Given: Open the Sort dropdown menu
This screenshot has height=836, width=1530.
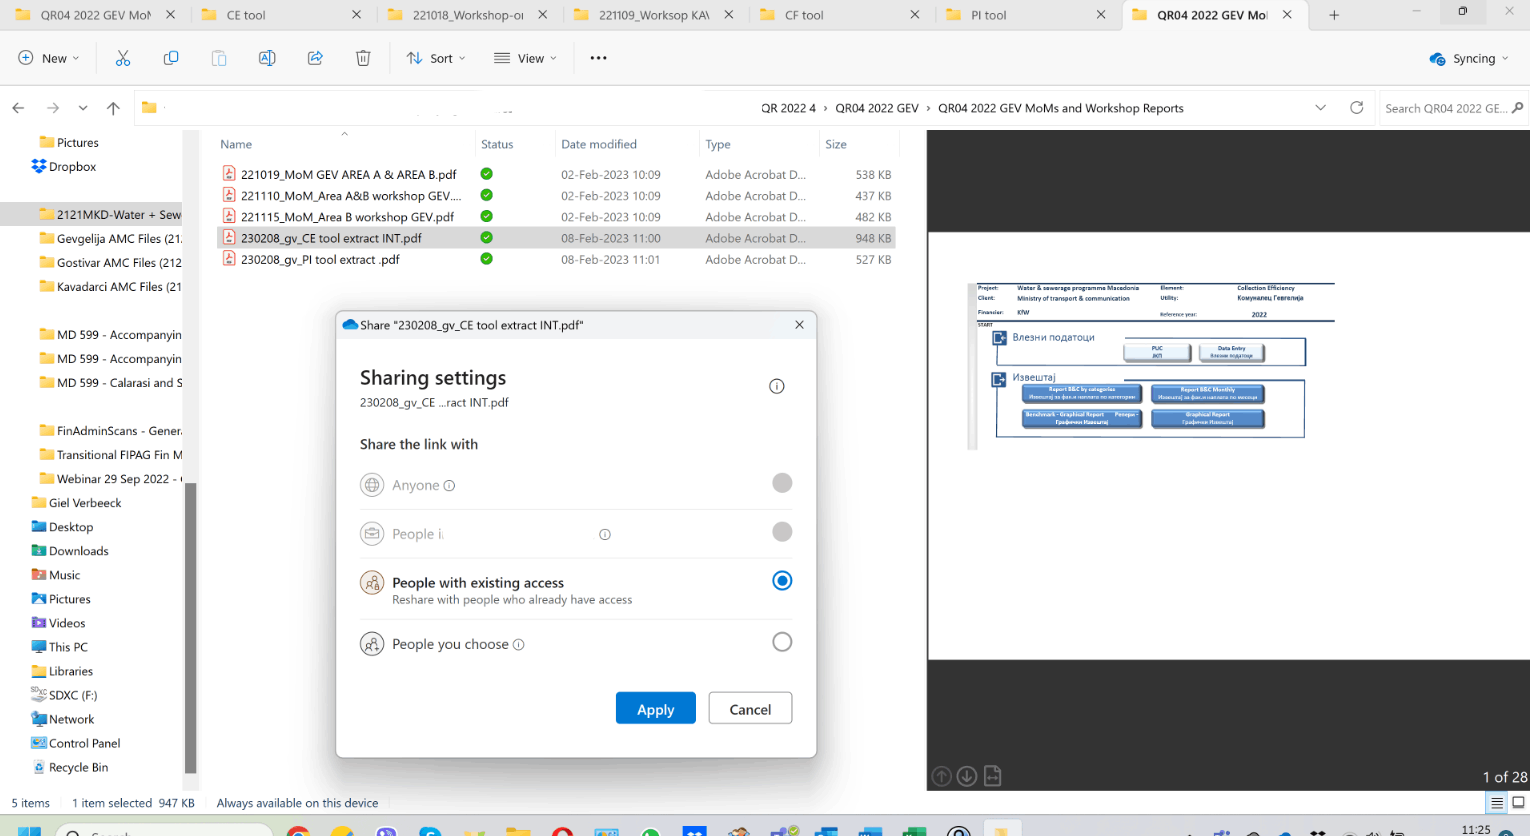Looking at the screenshot, I should [x=435, y=58].
